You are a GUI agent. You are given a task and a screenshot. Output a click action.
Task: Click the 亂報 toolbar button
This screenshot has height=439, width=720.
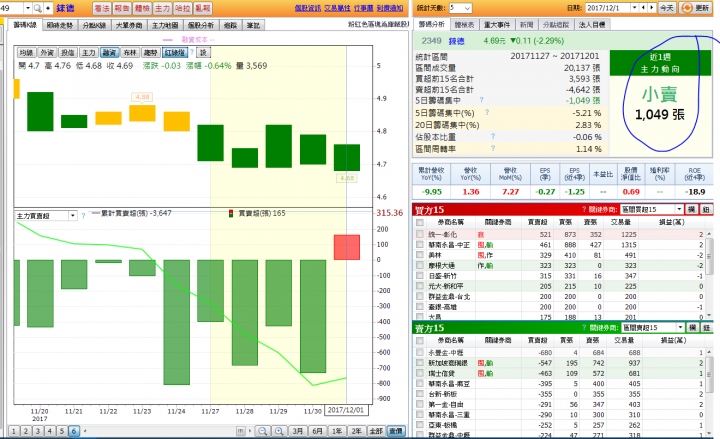click(202, 8)
